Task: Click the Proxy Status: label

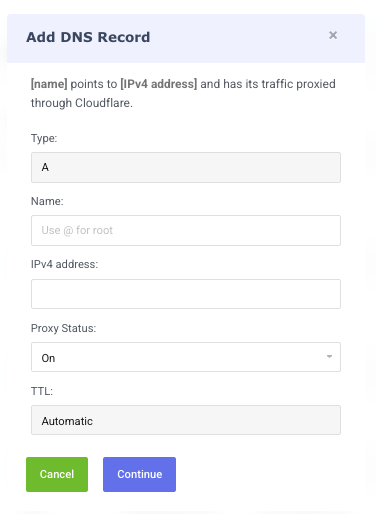Action: pos(63,328)
